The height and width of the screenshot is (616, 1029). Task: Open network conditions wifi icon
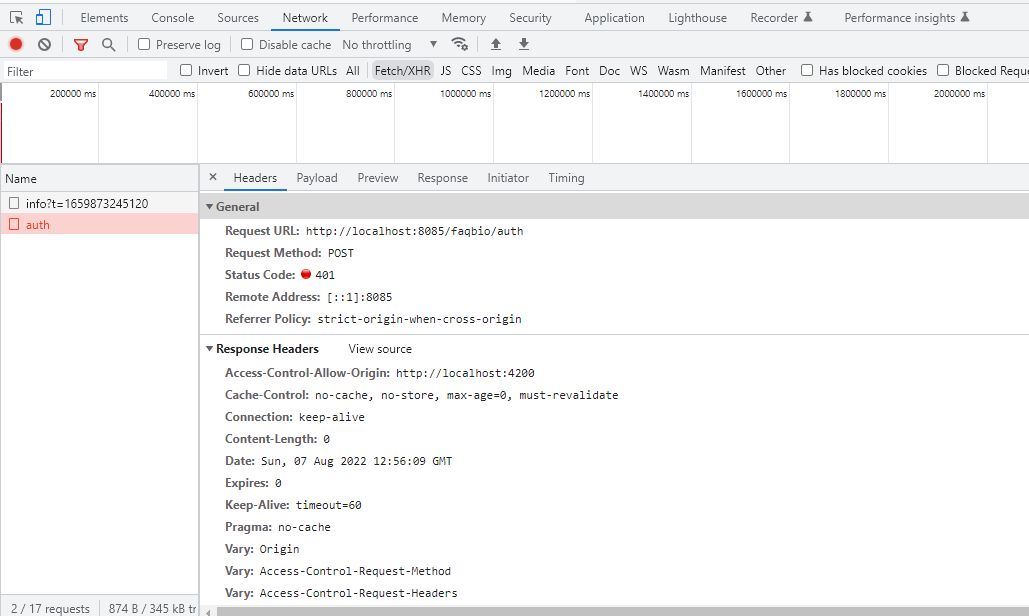[459, 44]
